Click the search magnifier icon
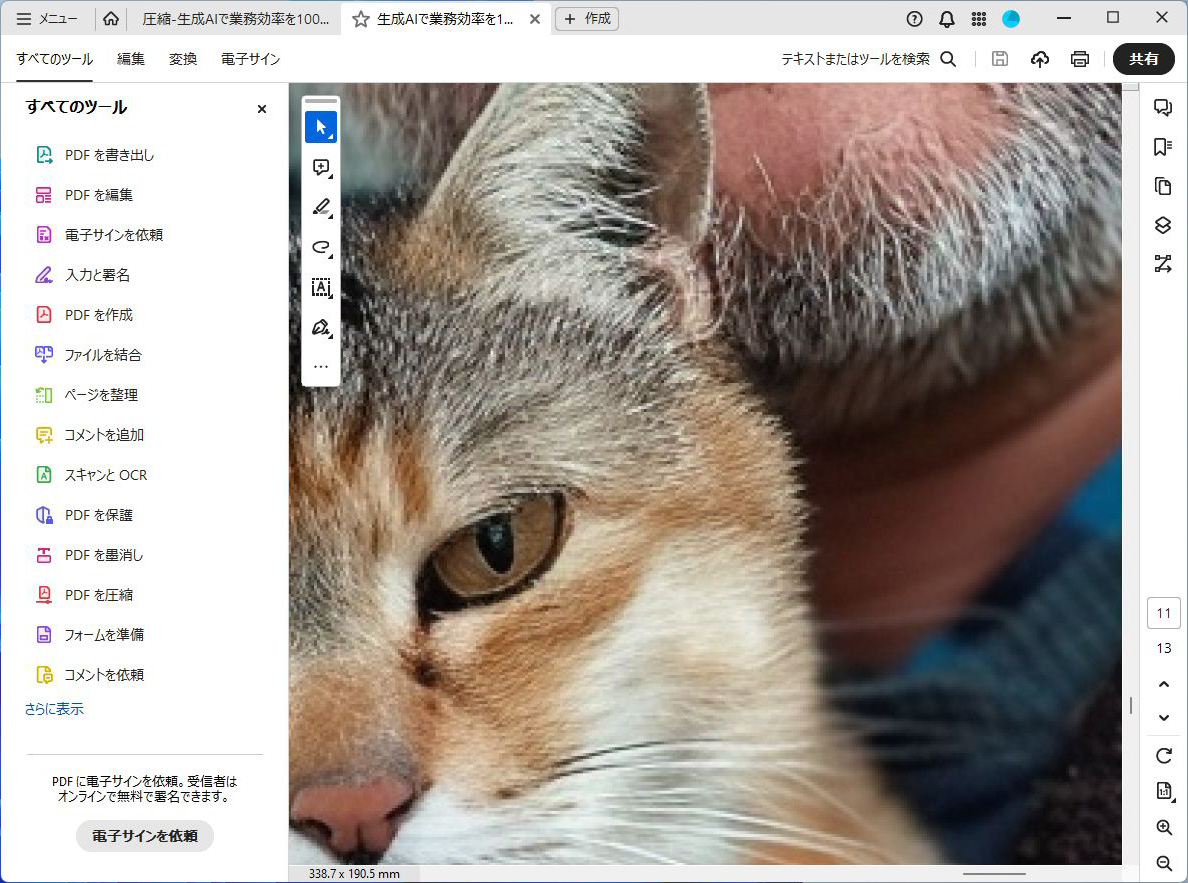 click(948, 59)
